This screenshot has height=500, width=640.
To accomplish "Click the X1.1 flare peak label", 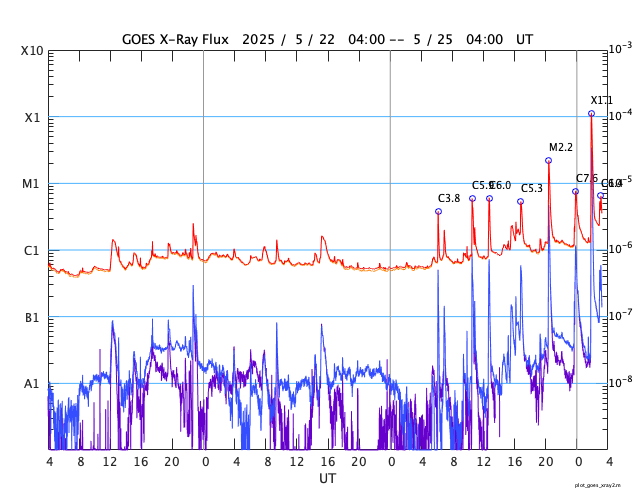I will 601,100.
